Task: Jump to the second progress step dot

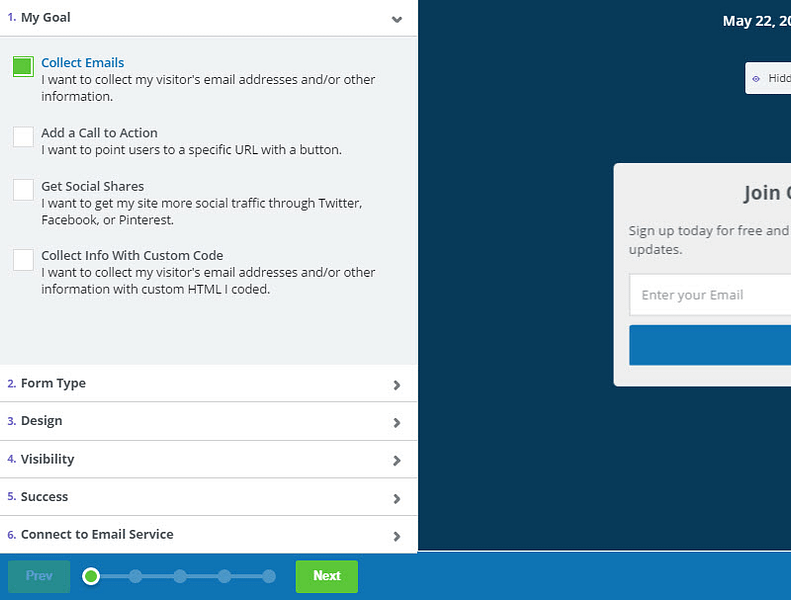Action: click(x=135, y=576)
